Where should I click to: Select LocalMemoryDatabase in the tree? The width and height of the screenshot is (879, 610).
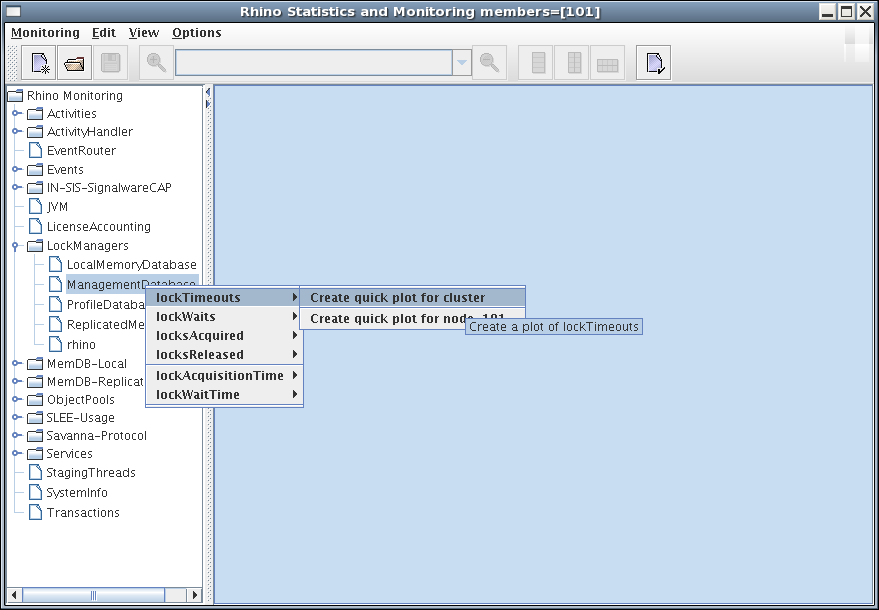click(x=131, y=264)
